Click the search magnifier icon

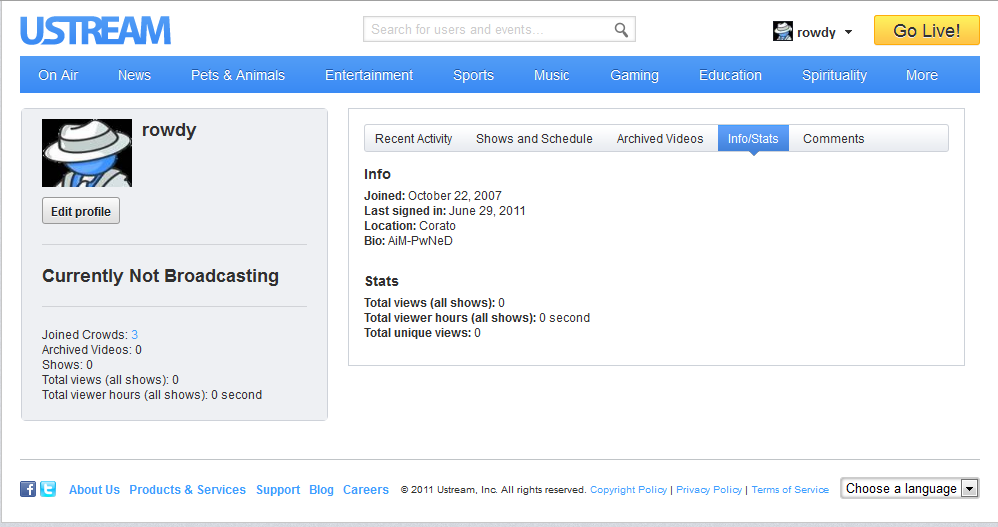[621, 29]
